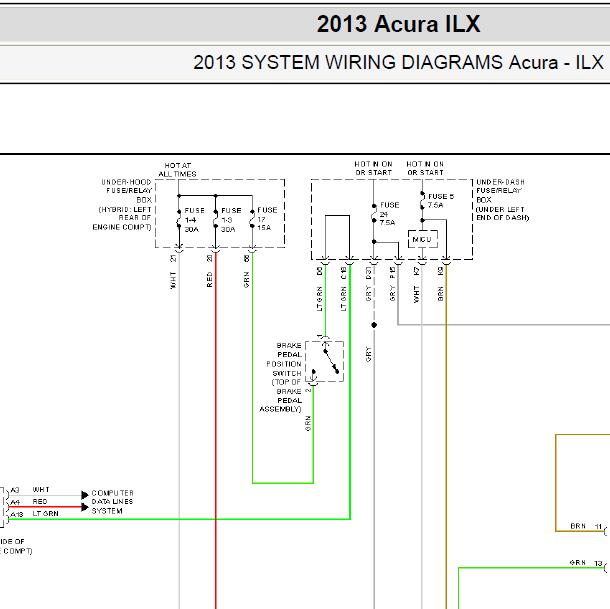This screenshot has width=610, height=609.
Task: Click the "A18 LT GRN" pin label
Action: point(34,514)
